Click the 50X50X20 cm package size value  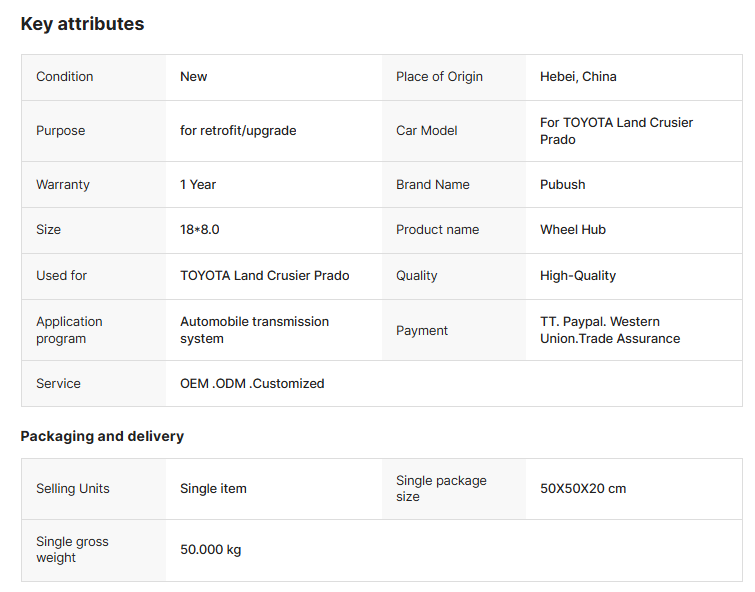click(x=583, y=489)
